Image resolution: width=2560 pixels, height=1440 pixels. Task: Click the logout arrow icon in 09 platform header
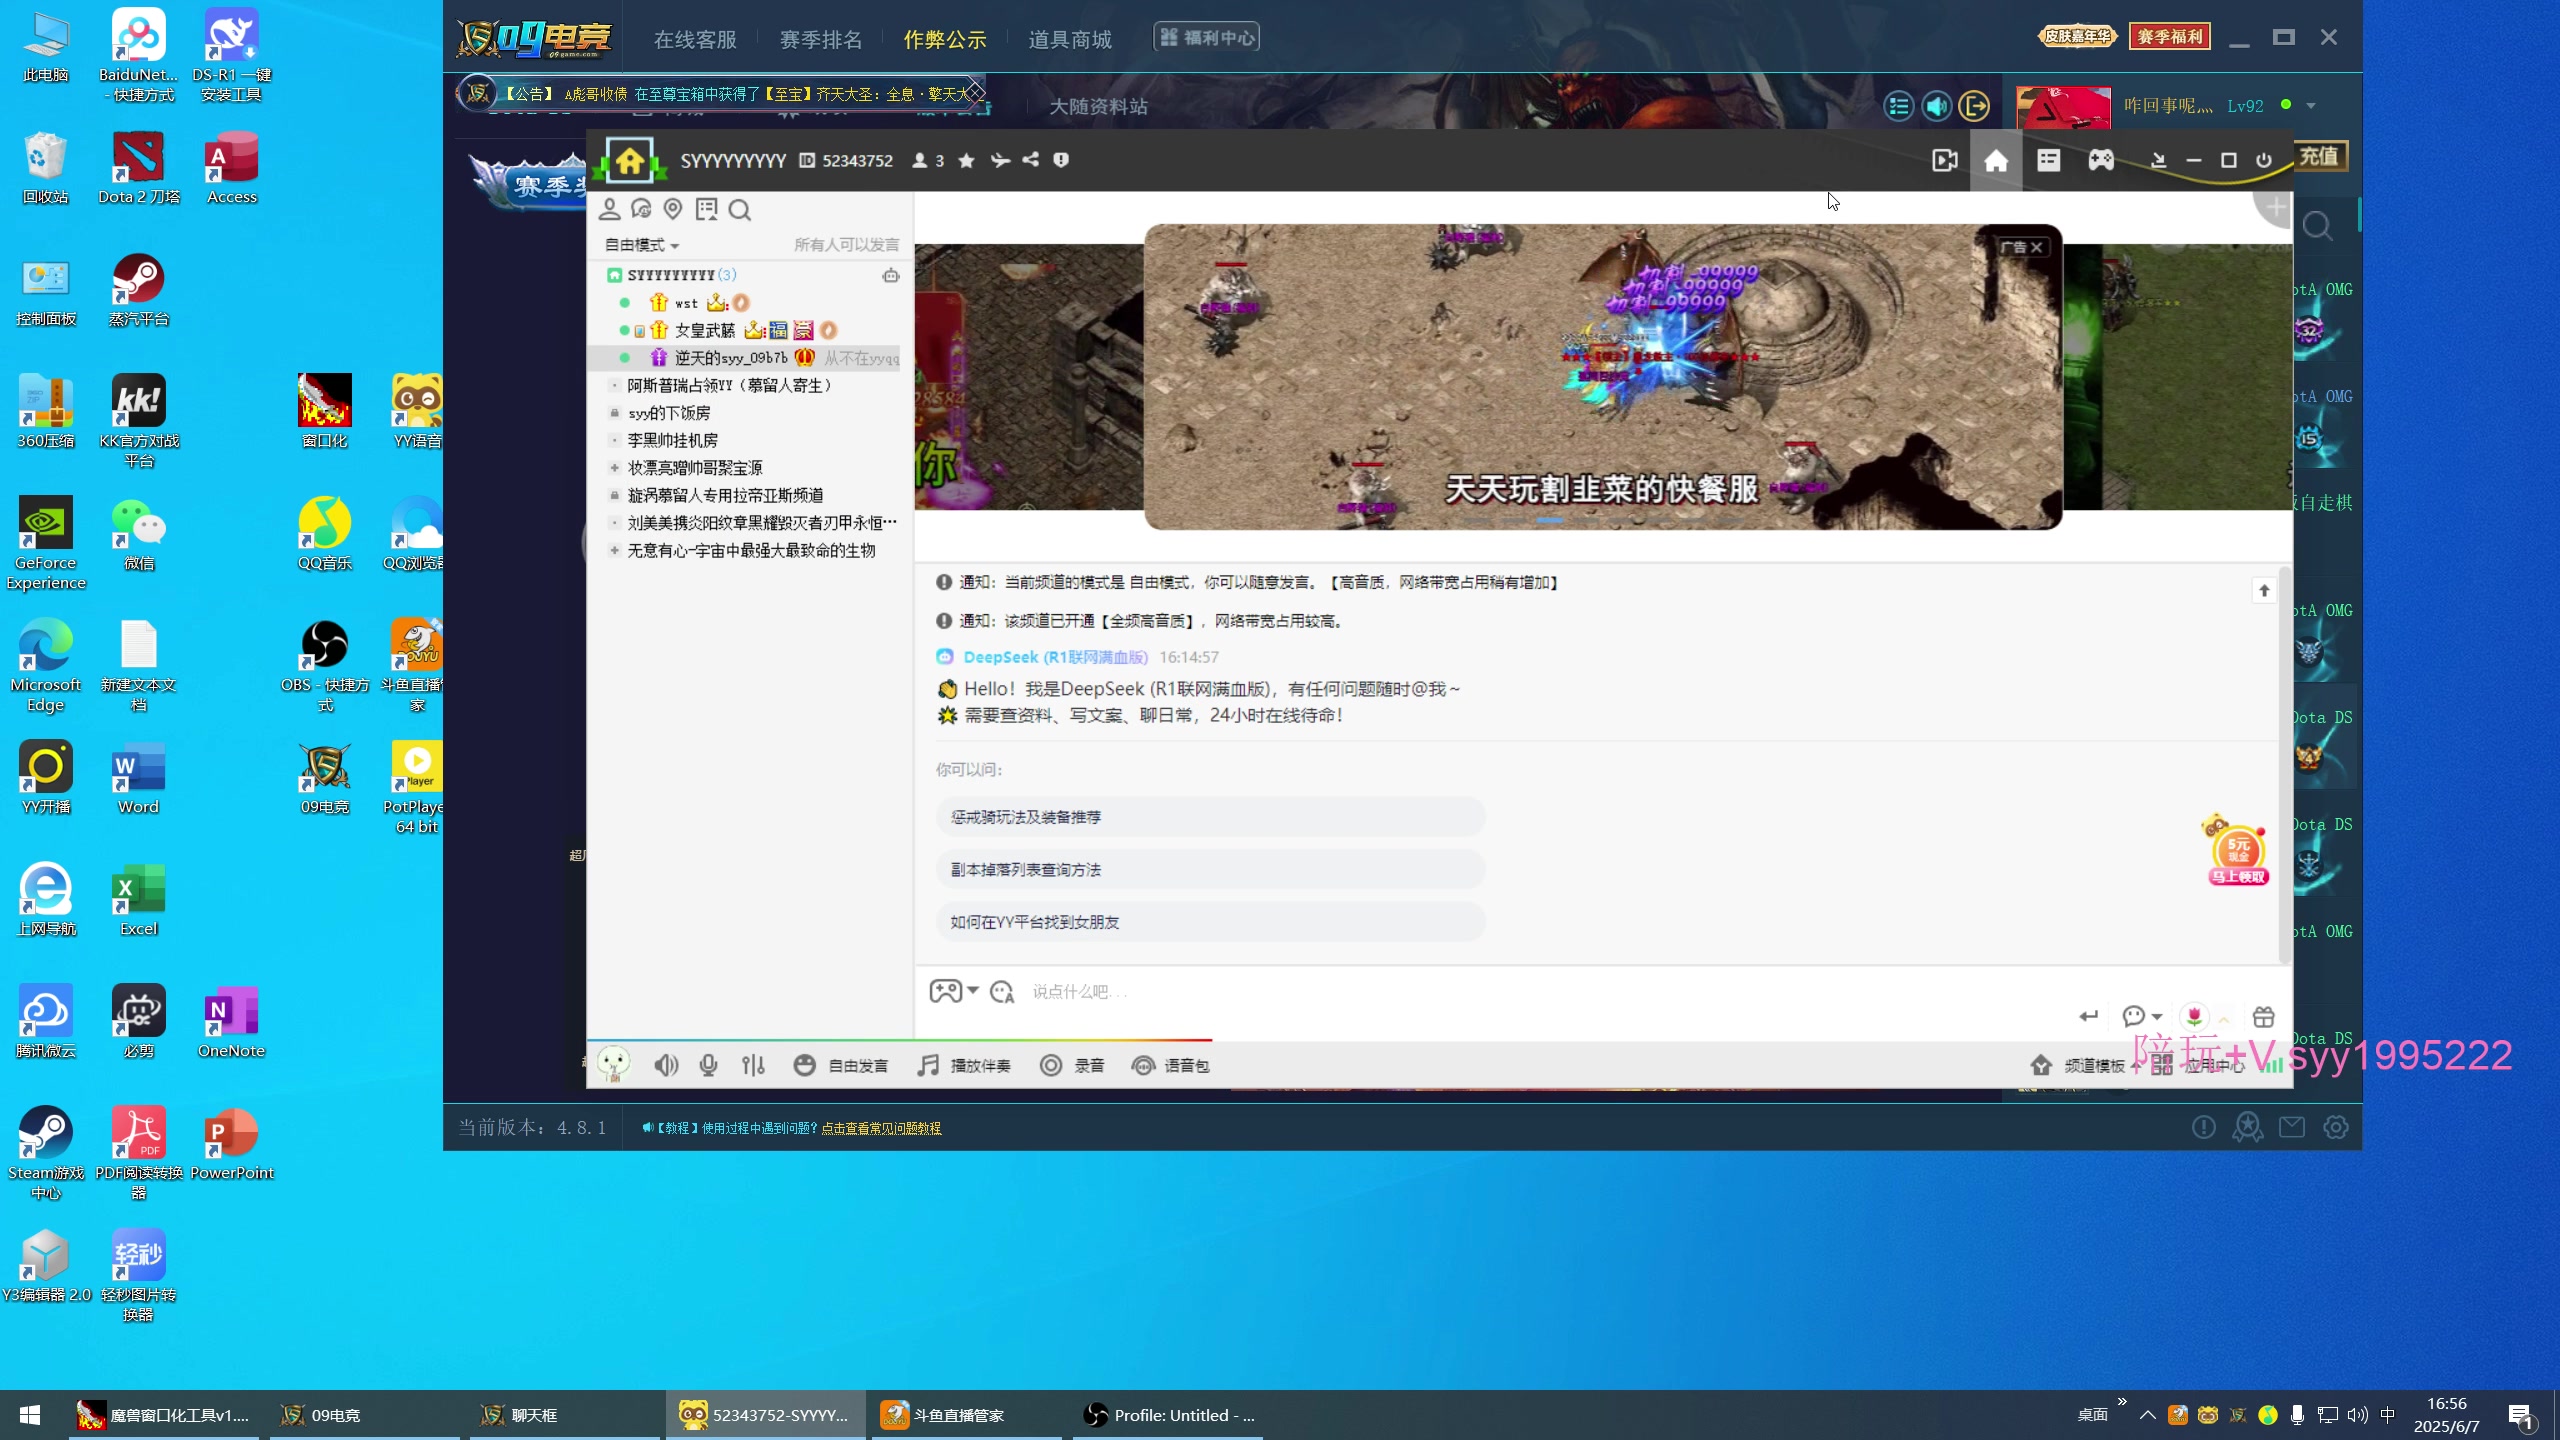pos(1974,106)
